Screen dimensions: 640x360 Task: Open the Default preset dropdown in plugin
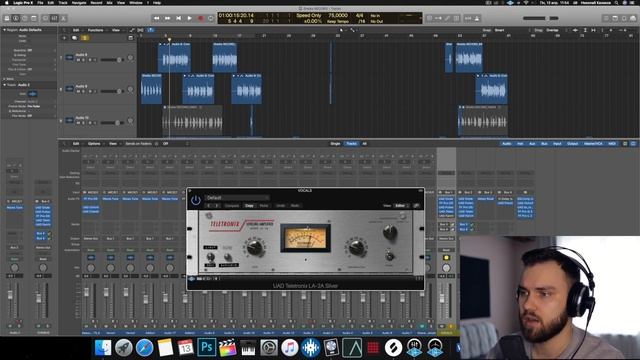click(237, 198)
